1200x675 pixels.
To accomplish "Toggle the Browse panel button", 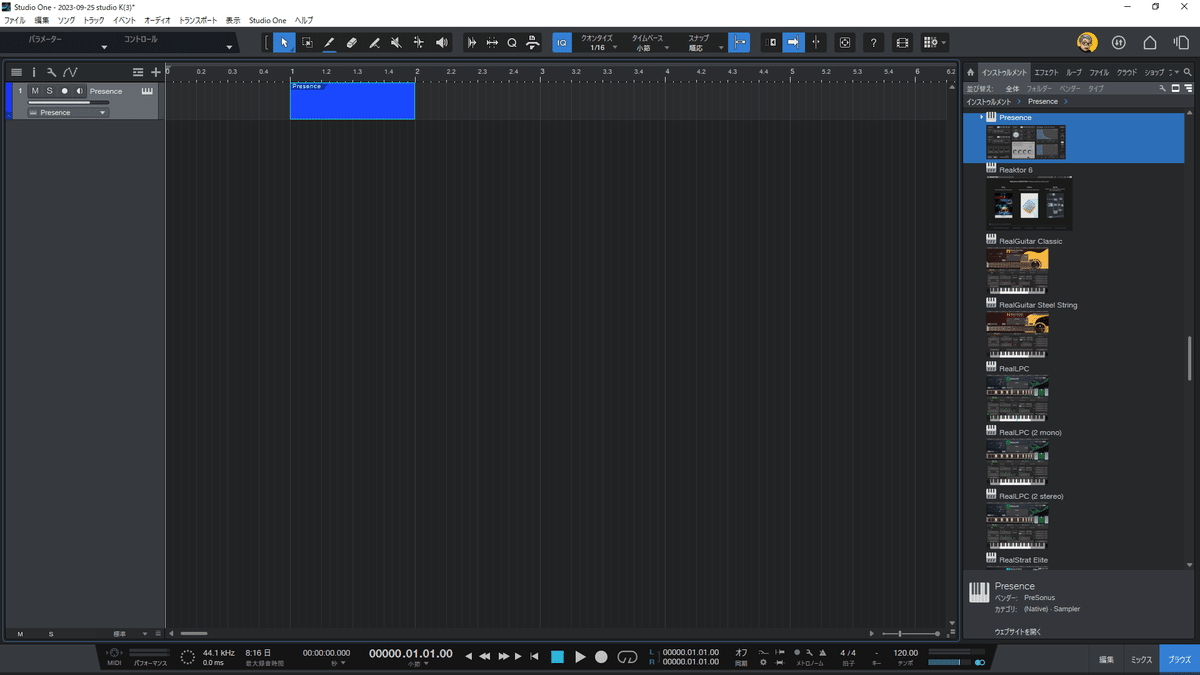I will 1180,660.
